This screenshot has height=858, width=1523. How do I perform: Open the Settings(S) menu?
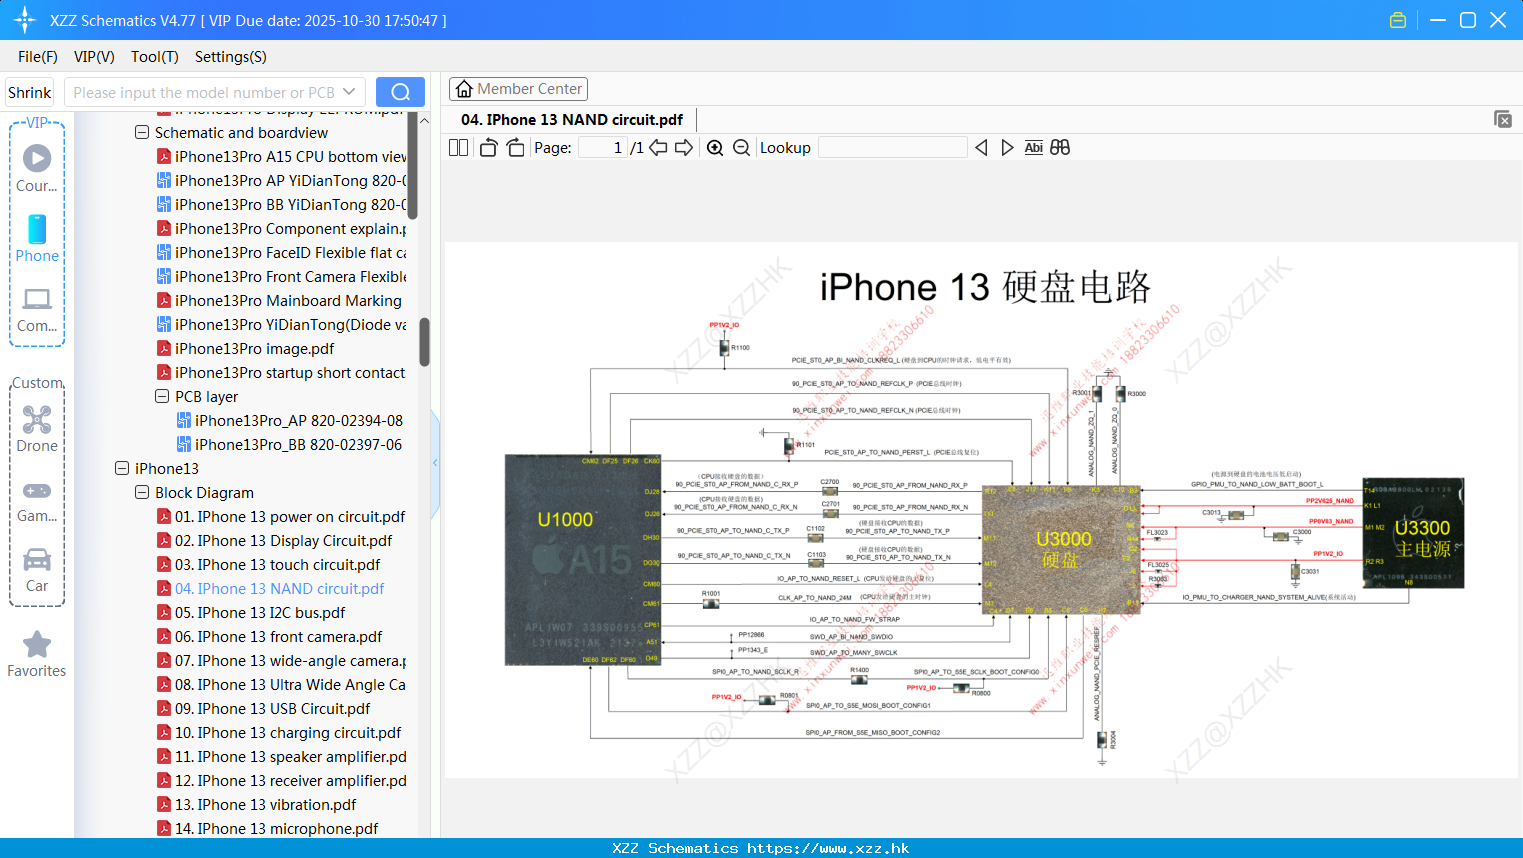tap(231, 57)
